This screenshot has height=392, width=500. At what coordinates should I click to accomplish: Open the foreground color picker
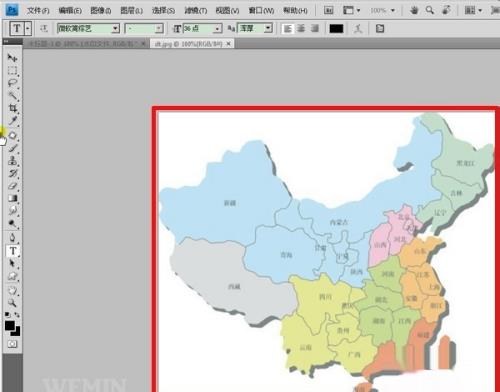[9, 325]
